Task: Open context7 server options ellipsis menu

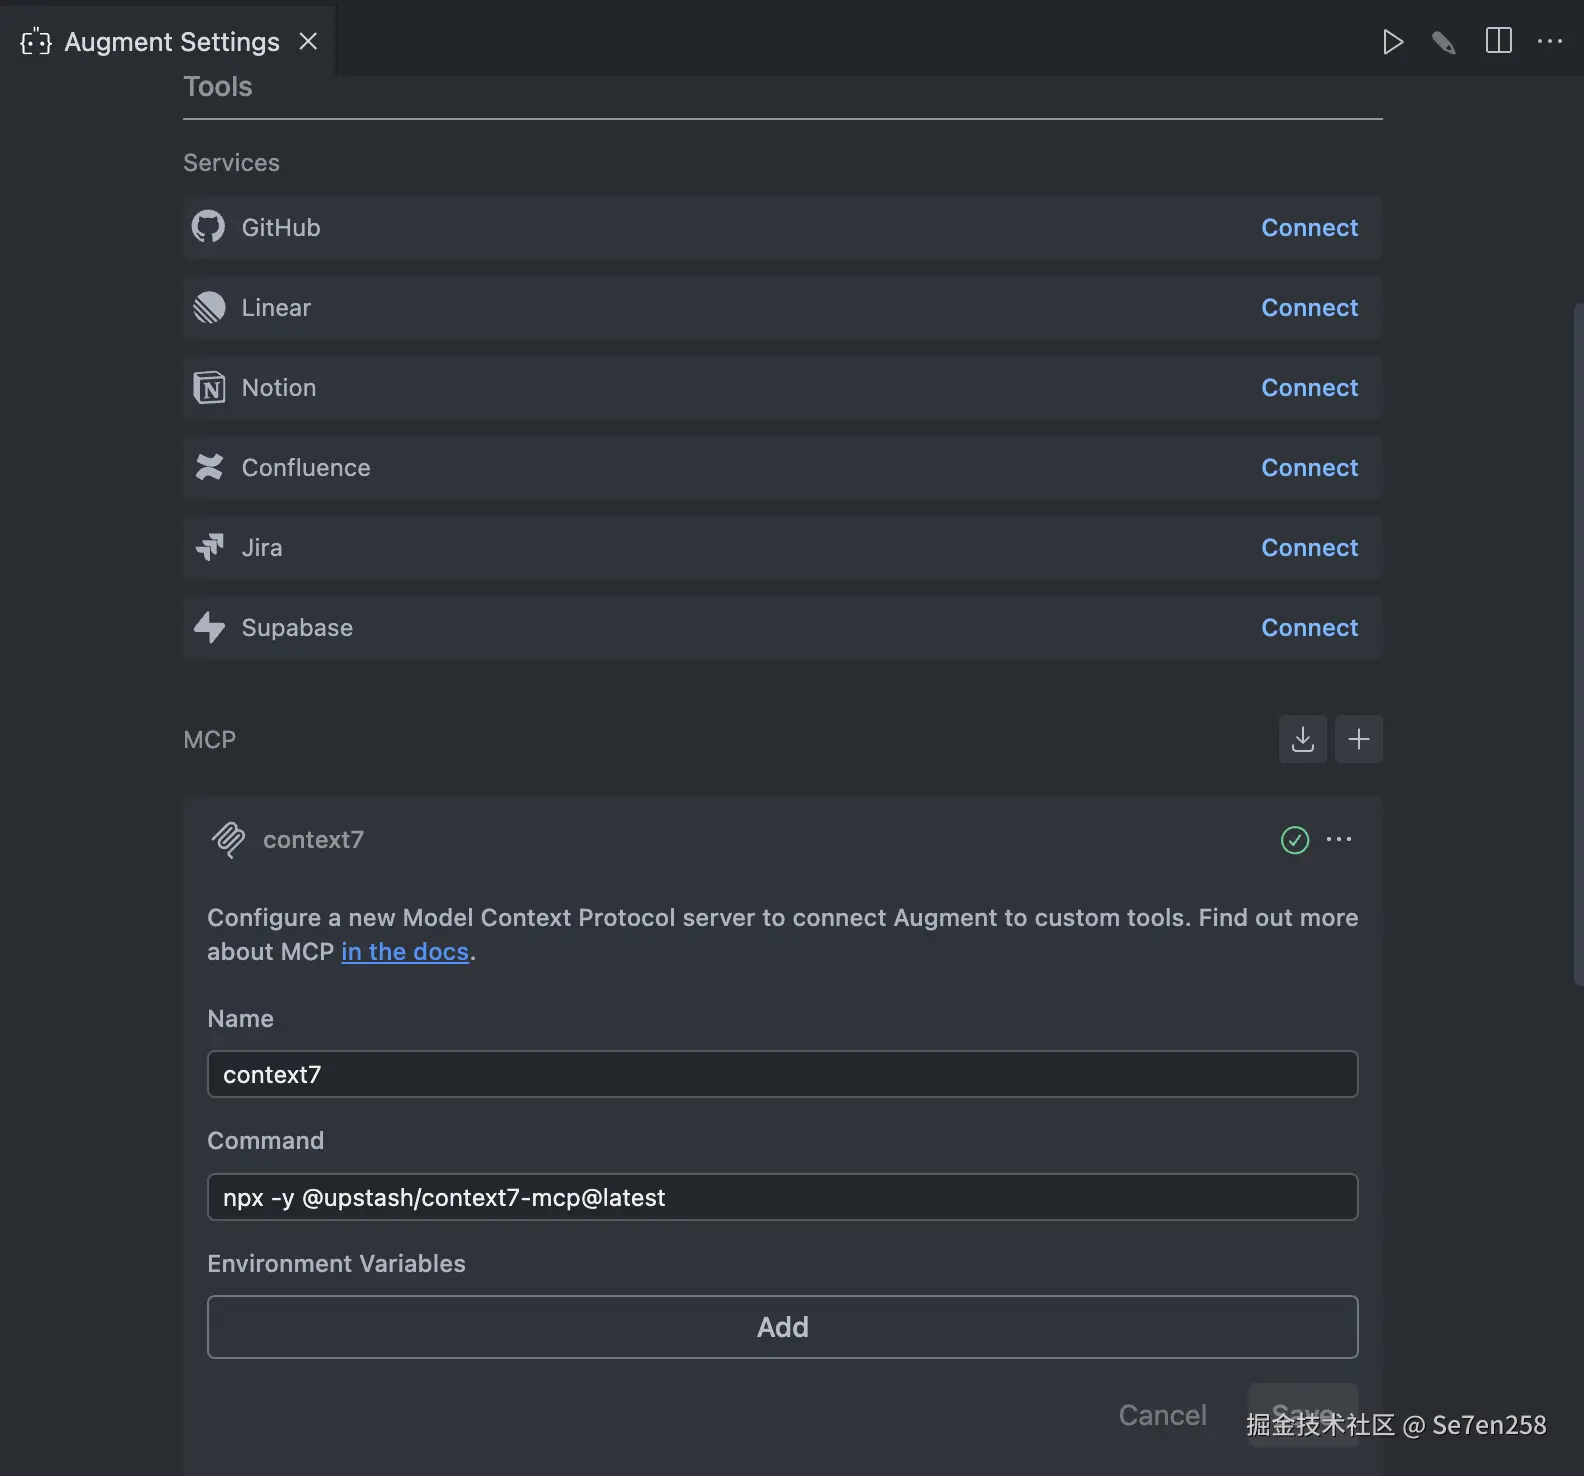Action: coord(1338,840)
